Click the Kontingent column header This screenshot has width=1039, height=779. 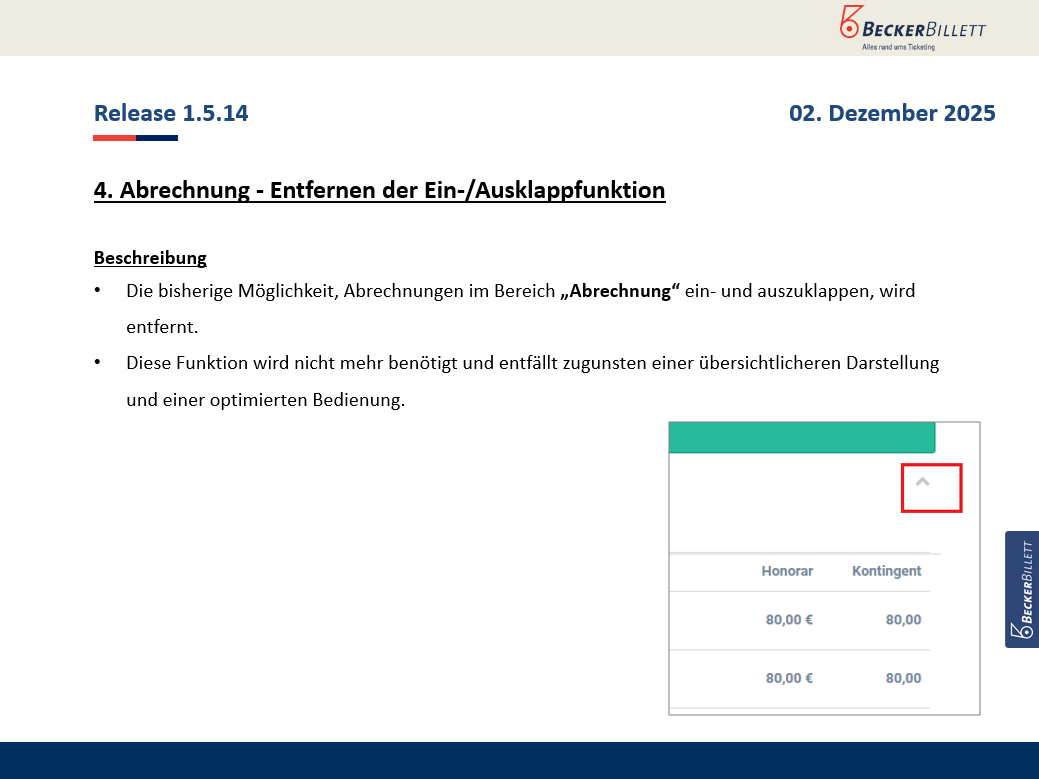click(886, 571)
